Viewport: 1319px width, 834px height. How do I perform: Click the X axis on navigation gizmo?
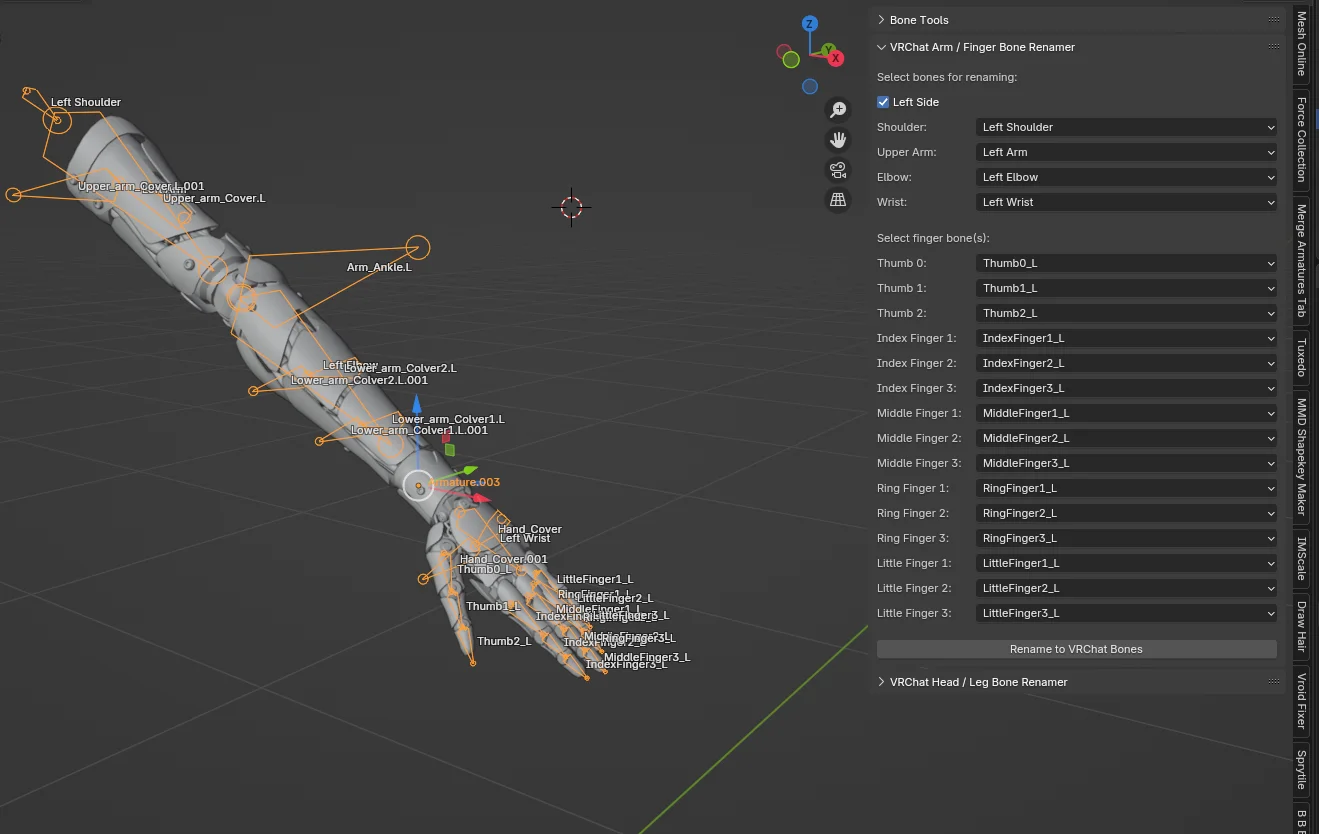pos(836,58)
